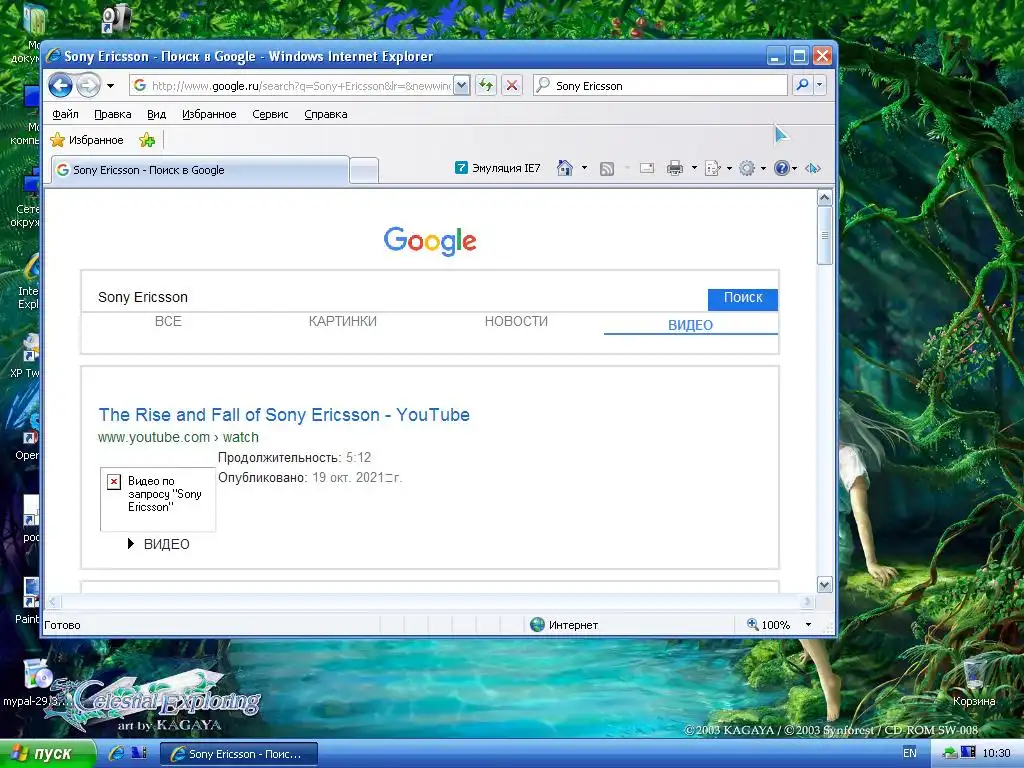Open Избранное favorites center star button
This screenshot has height=768, width=1024.
(87, 140)
